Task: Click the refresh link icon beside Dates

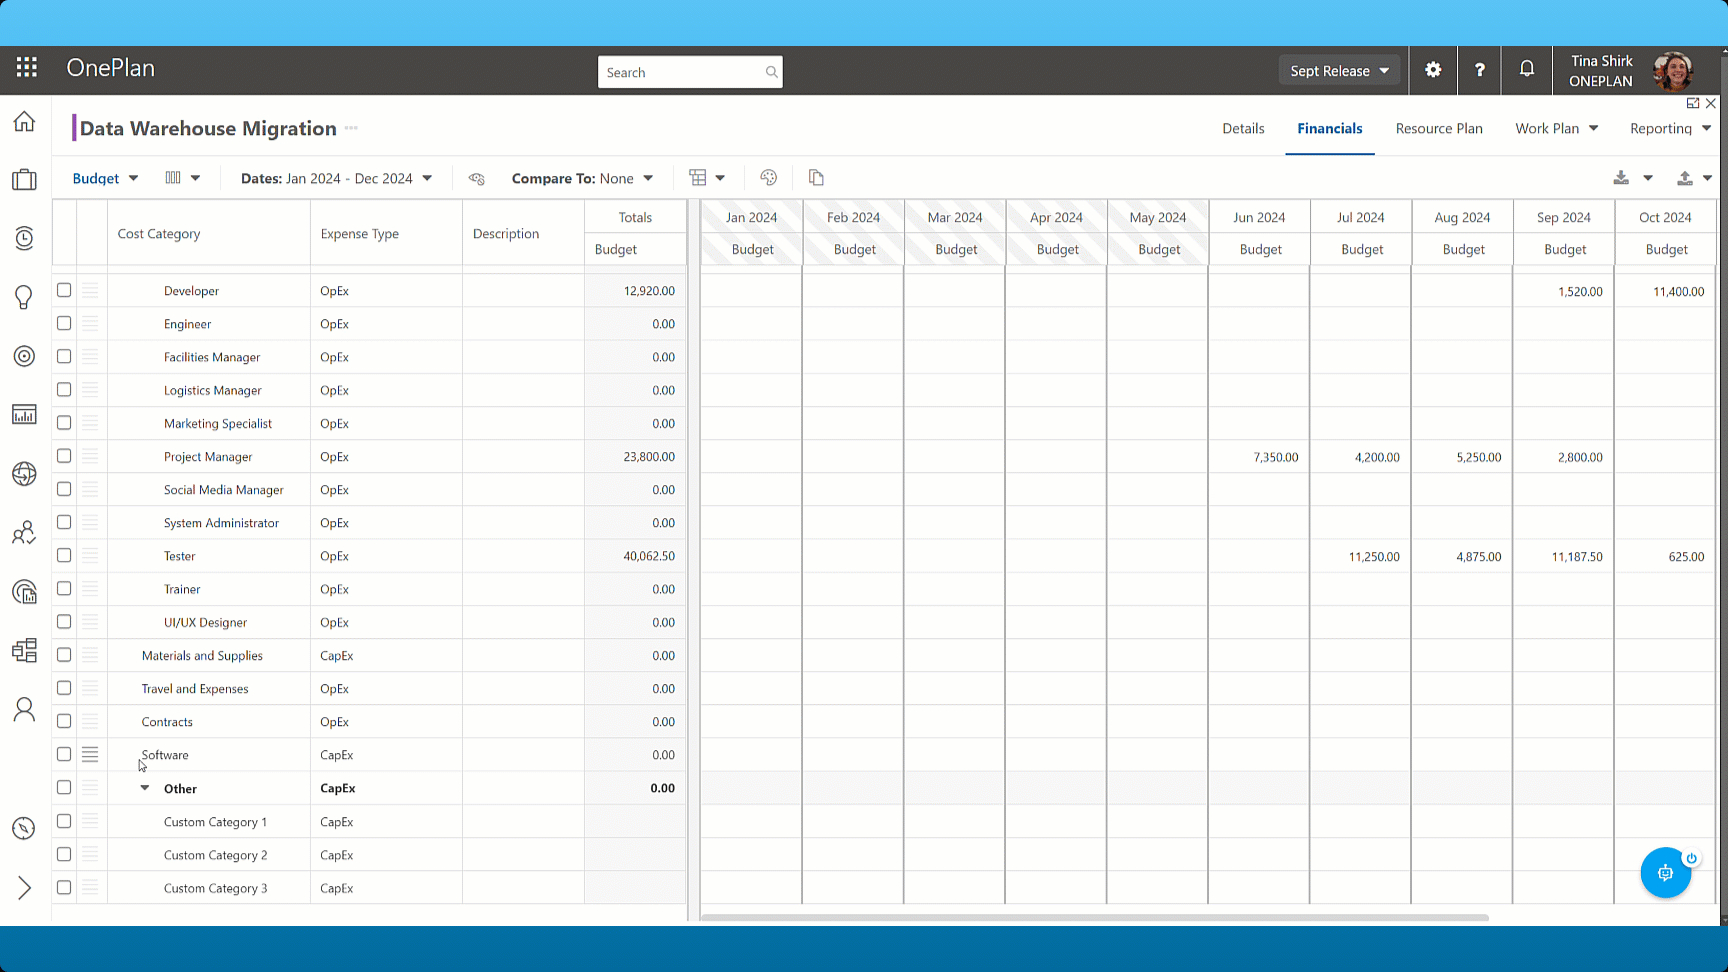Action: pos(477,178)
